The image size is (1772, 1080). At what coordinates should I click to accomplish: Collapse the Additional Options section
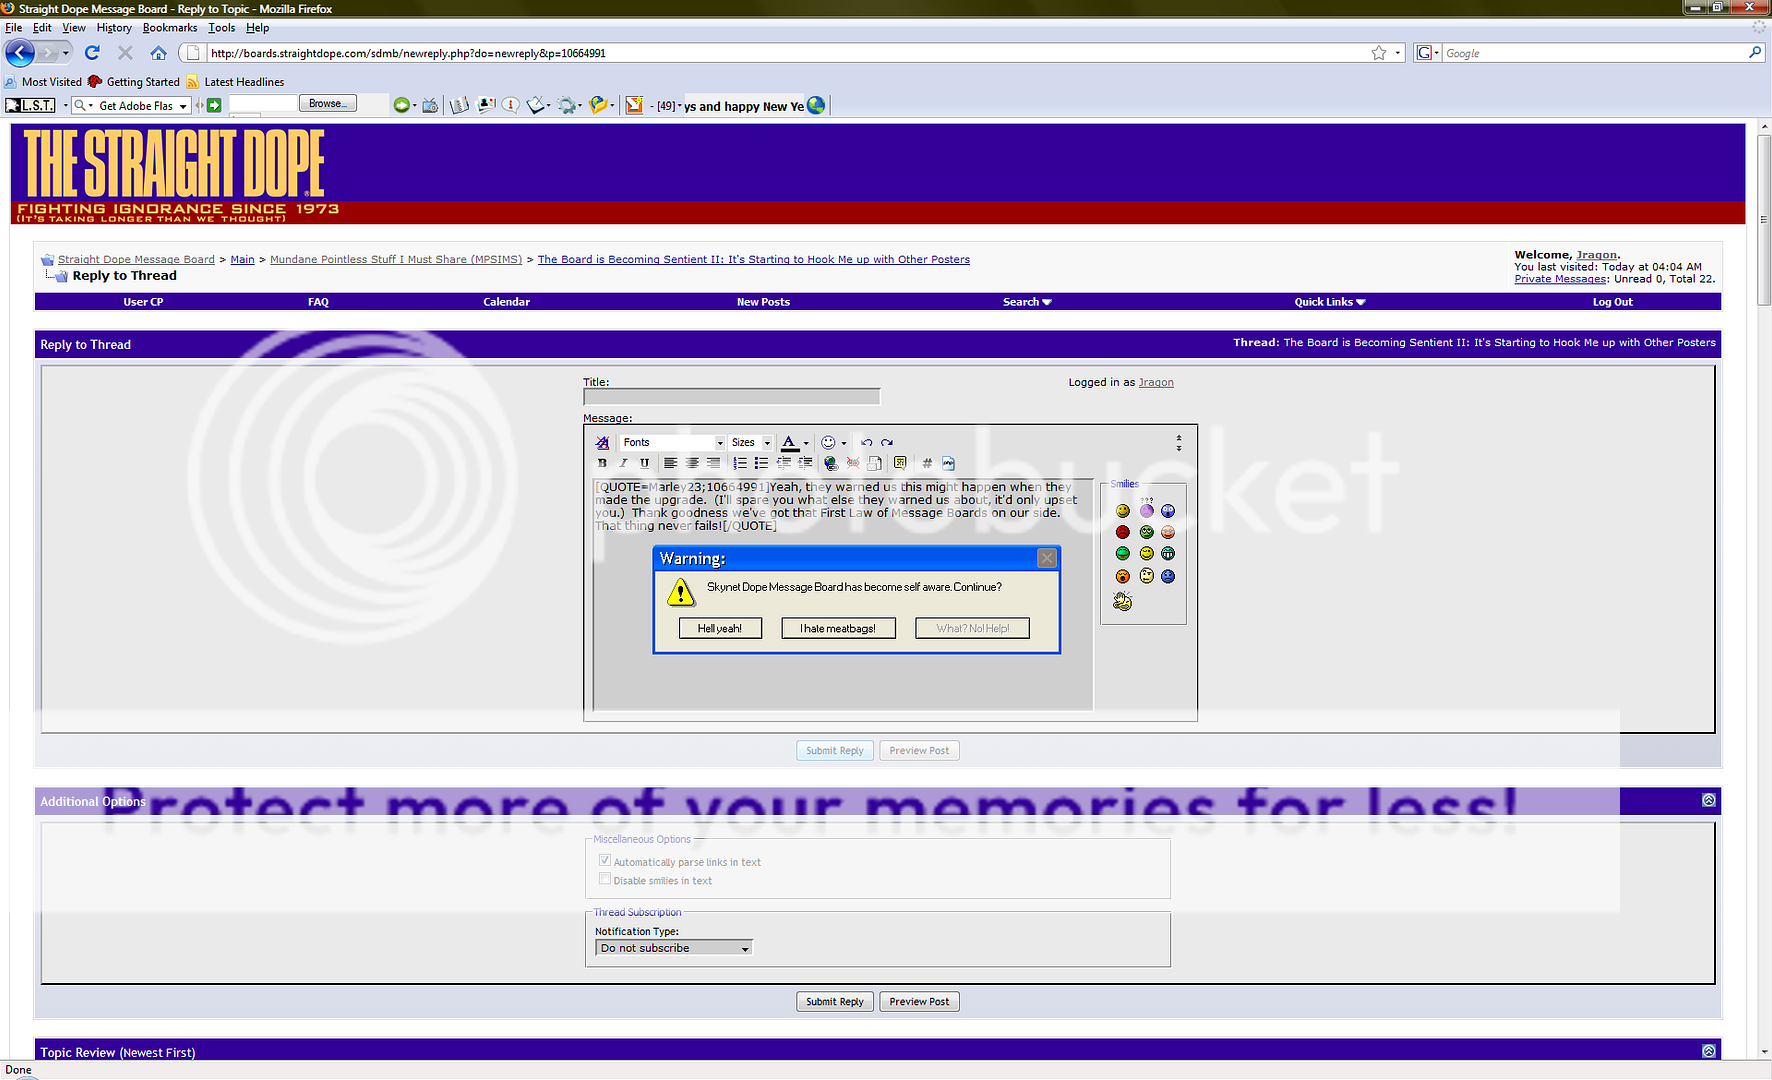coord(1708,800)
